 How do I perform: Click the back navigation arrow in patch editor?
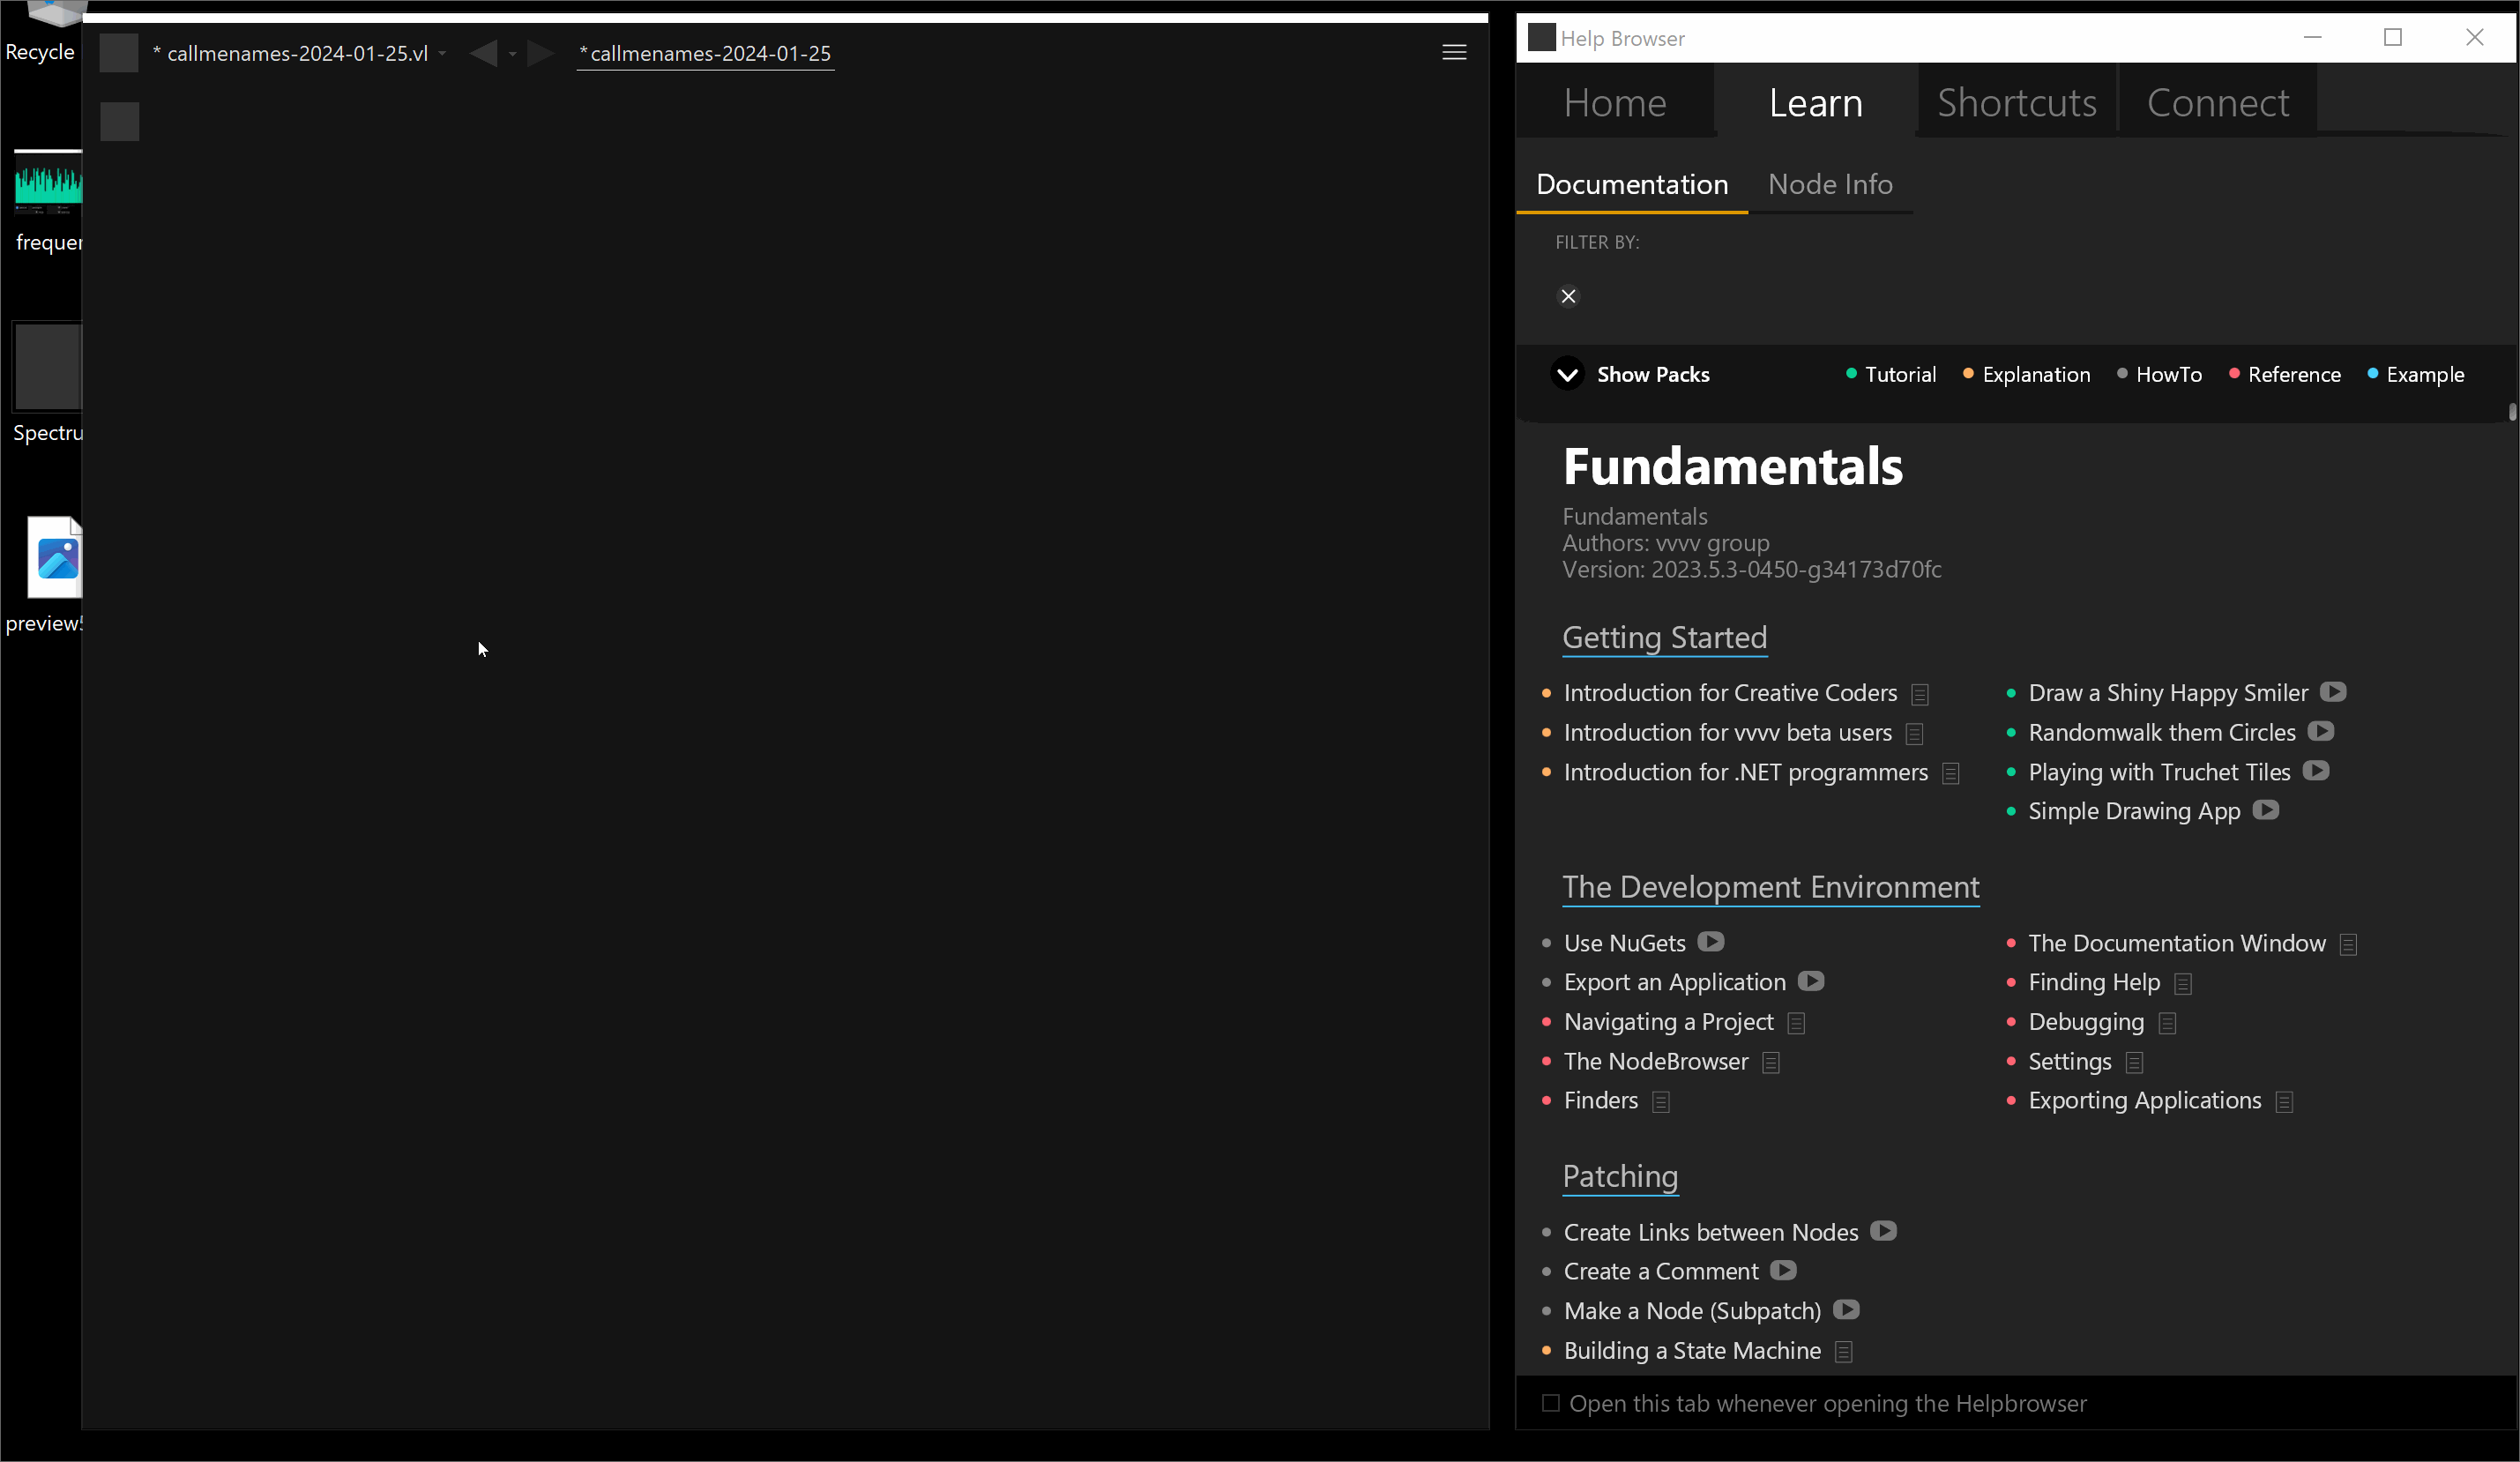(x=483, y=53)
